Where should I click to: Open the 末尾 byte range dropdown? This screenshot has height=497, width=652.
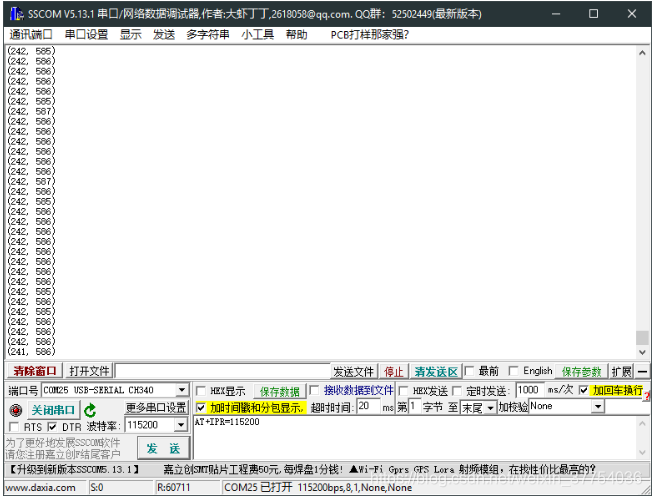(x=490, y=408)
